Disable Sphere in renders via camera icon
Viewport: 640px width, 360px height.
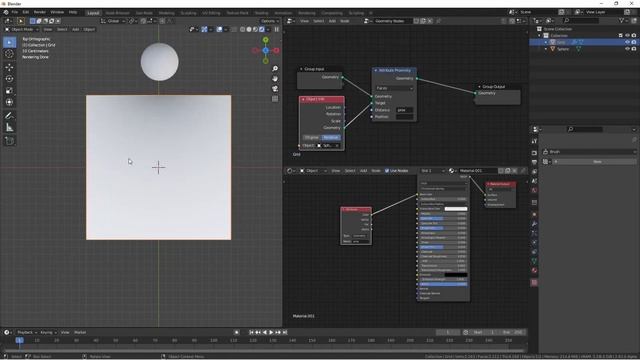point(634,49)
